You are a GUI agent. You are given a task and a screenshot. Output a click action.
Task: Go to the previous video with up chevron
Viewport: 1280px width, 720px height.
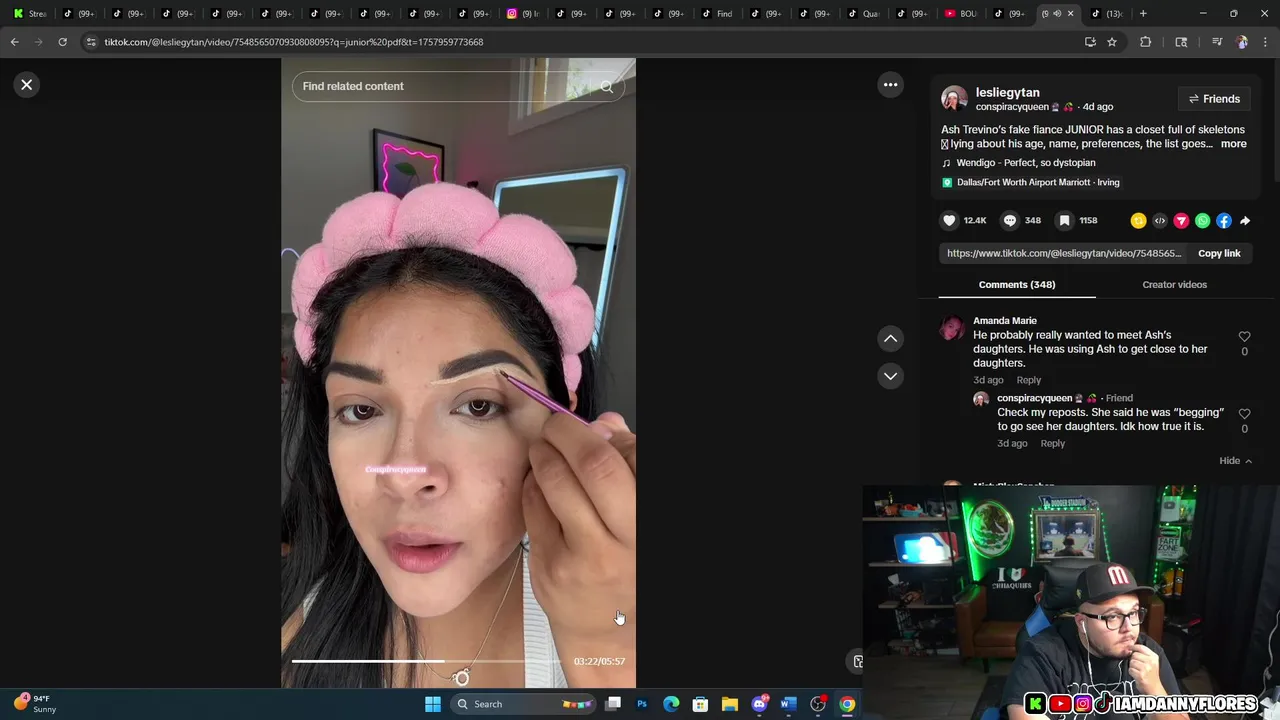point(890,339)
